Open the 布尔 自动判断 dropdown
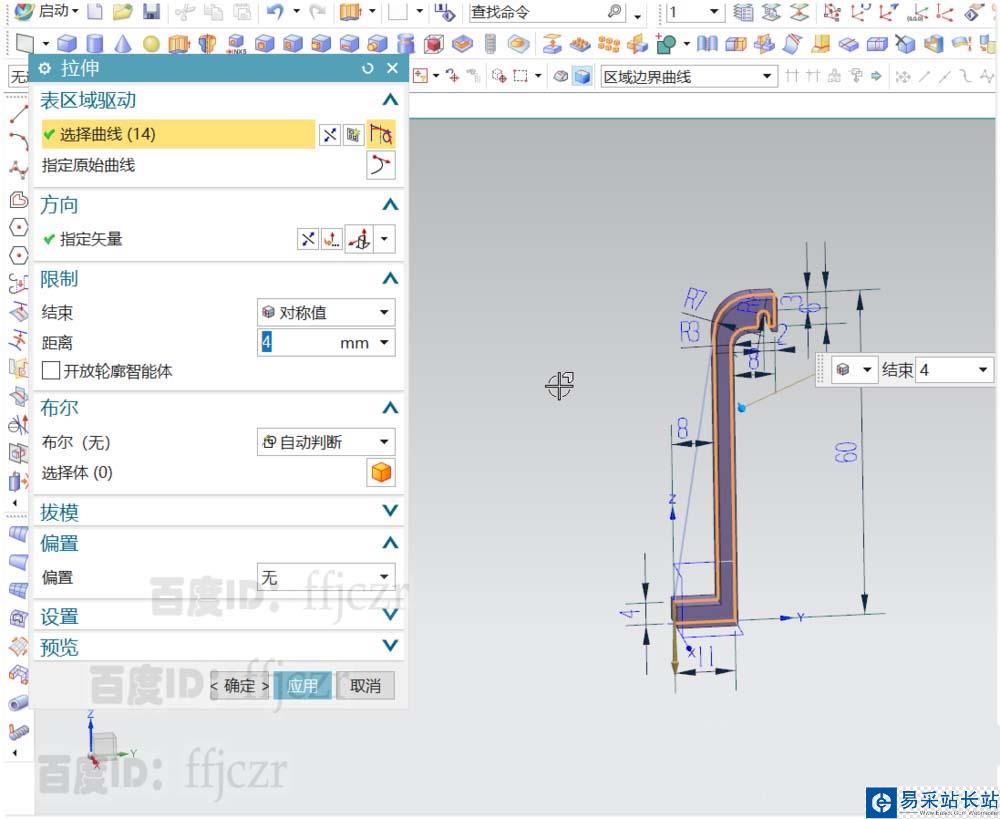1000x819 pixels. coord(326,442)
